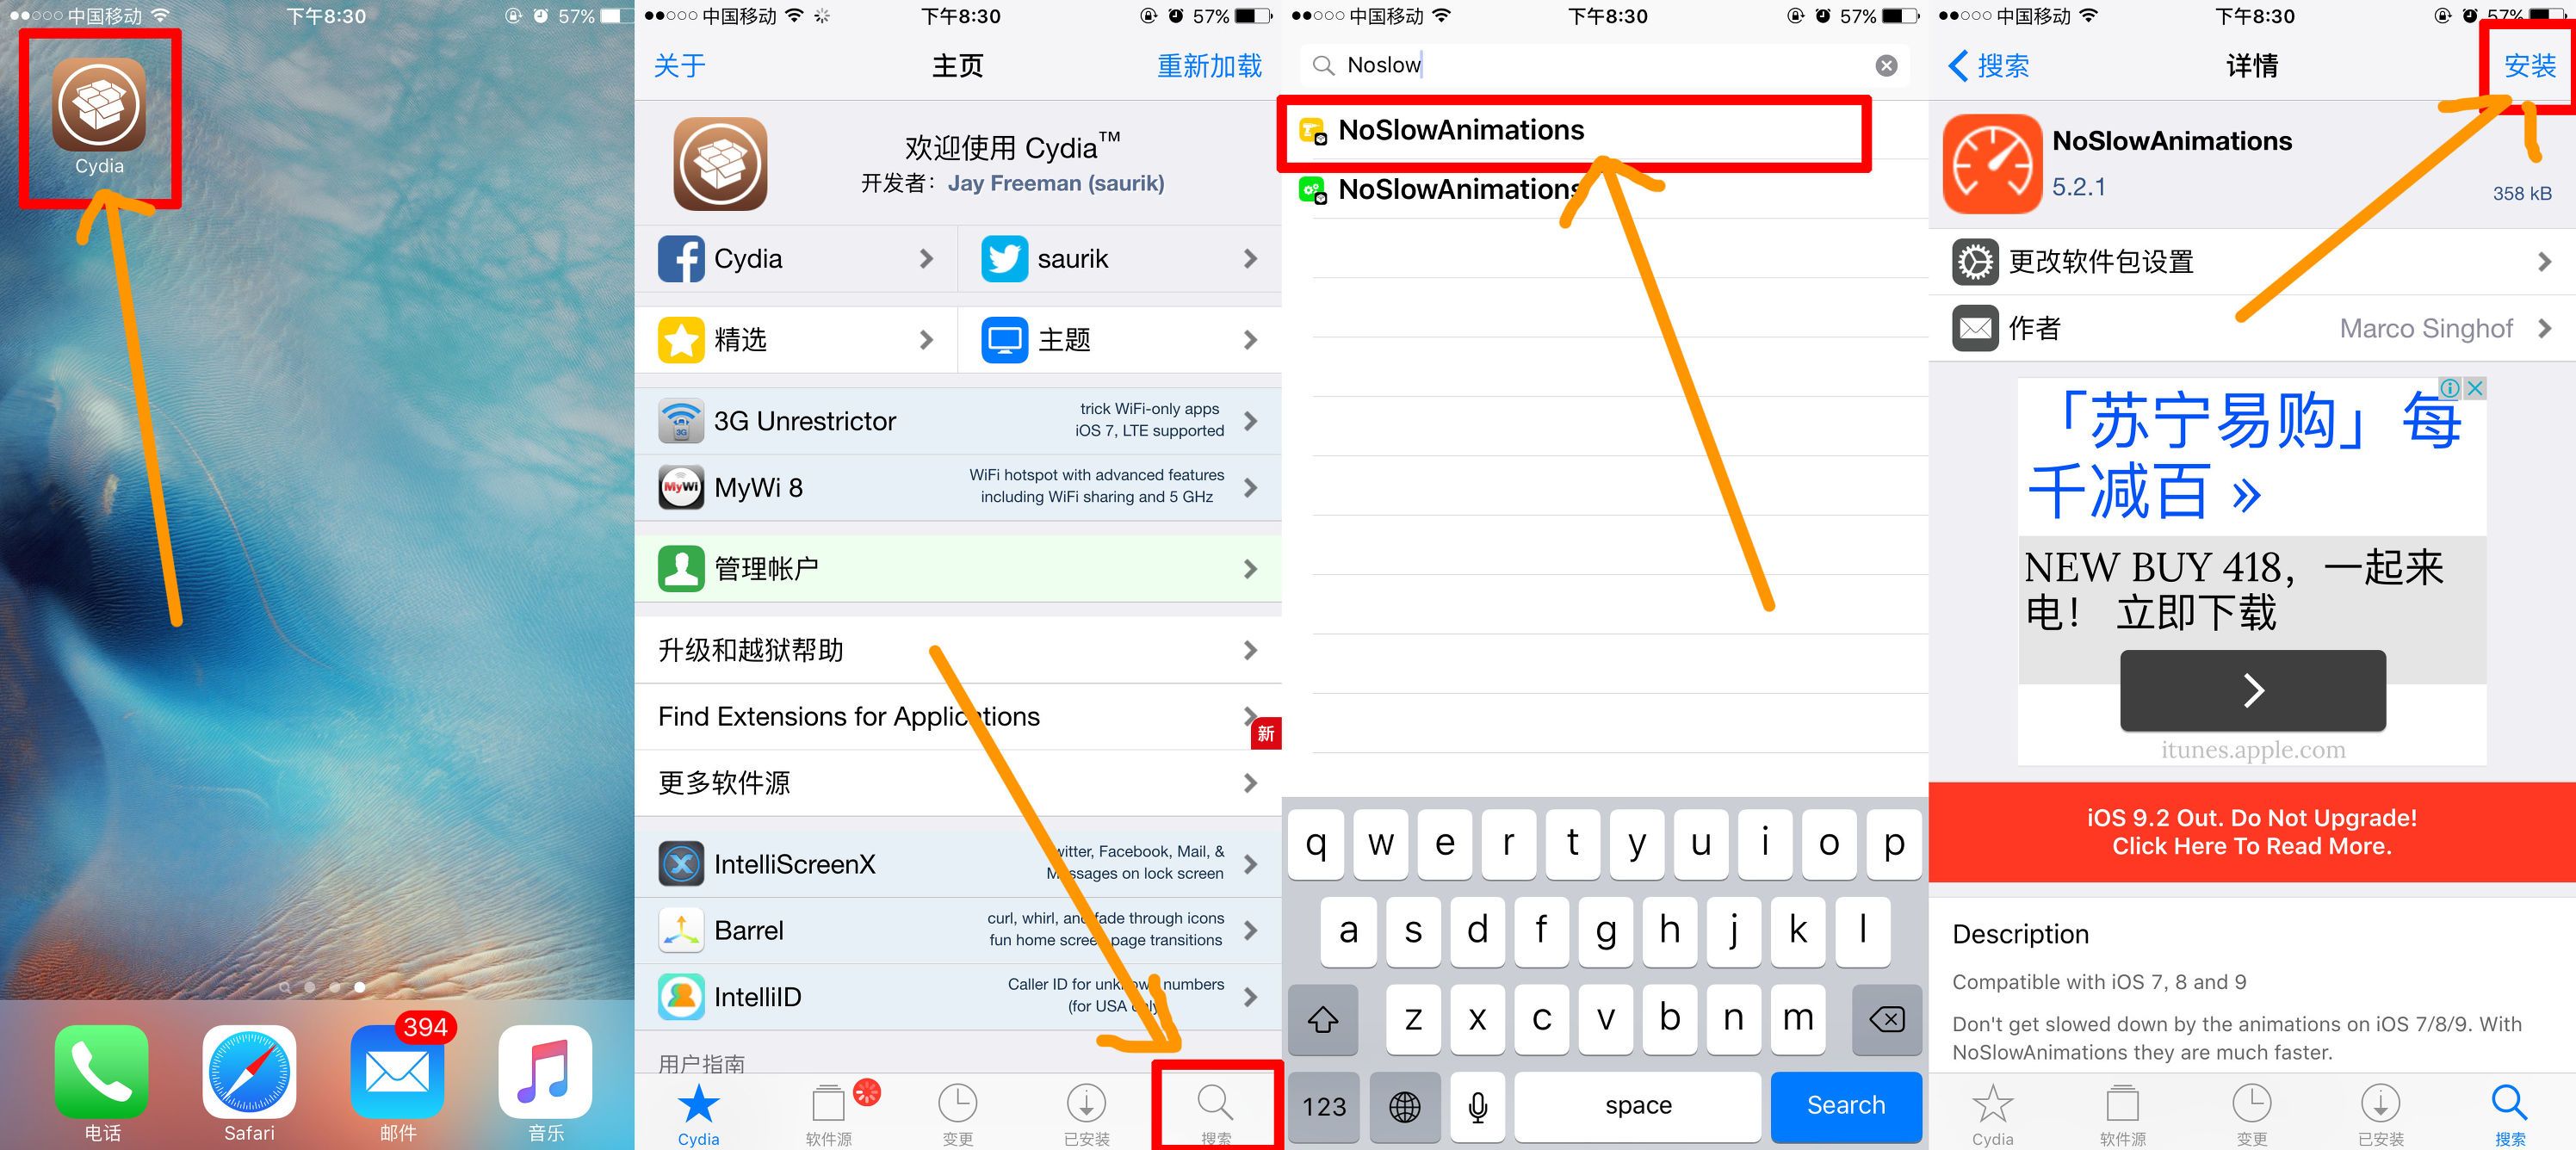Screen dimensions: 2576x1150
Task: Tap the NoSlowAnimations search result icon
Action: coord(1315,130)
